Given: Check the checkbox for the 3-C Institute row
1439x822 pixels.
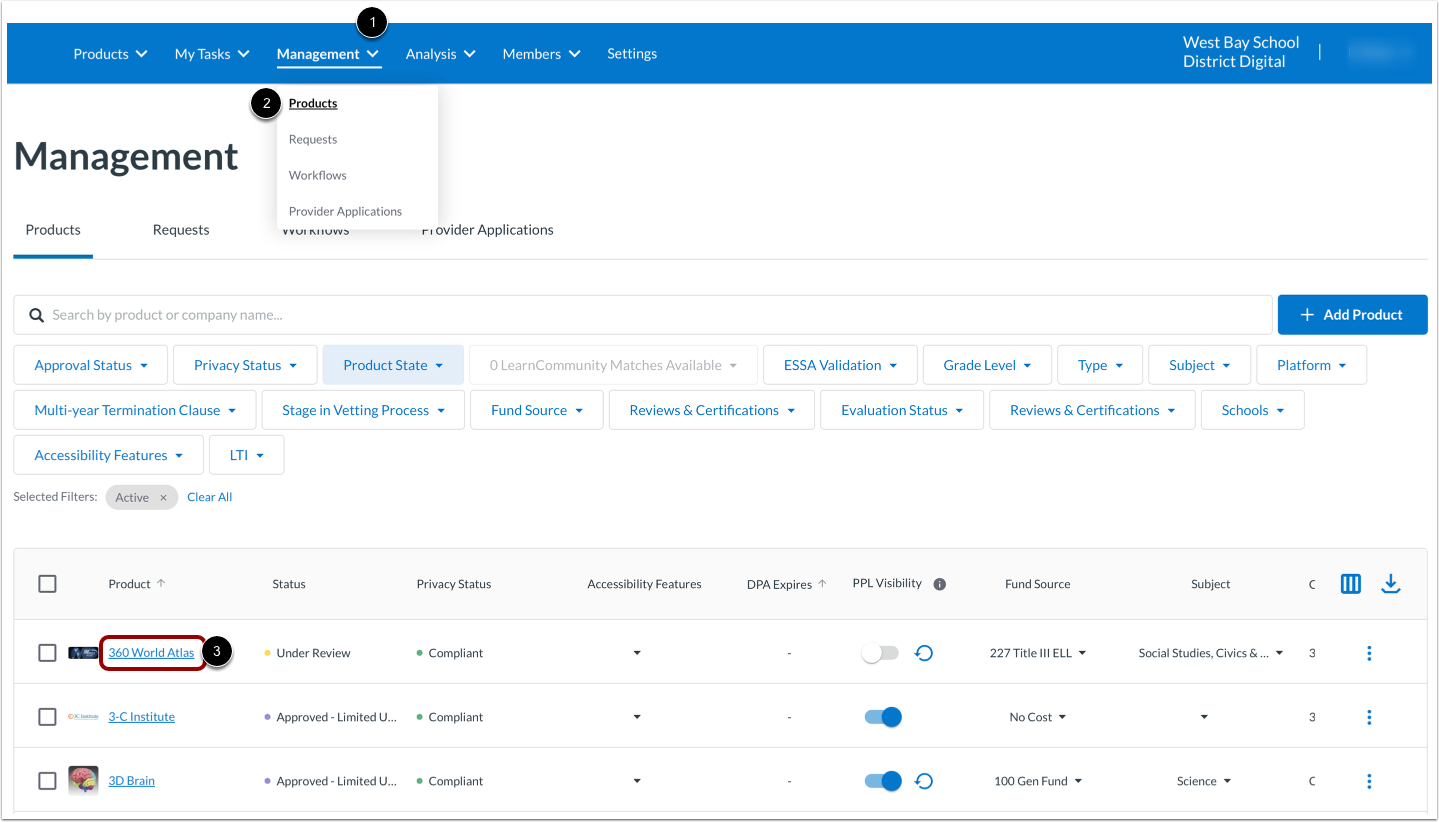Looking at the screenshot, I should (47, 716).
